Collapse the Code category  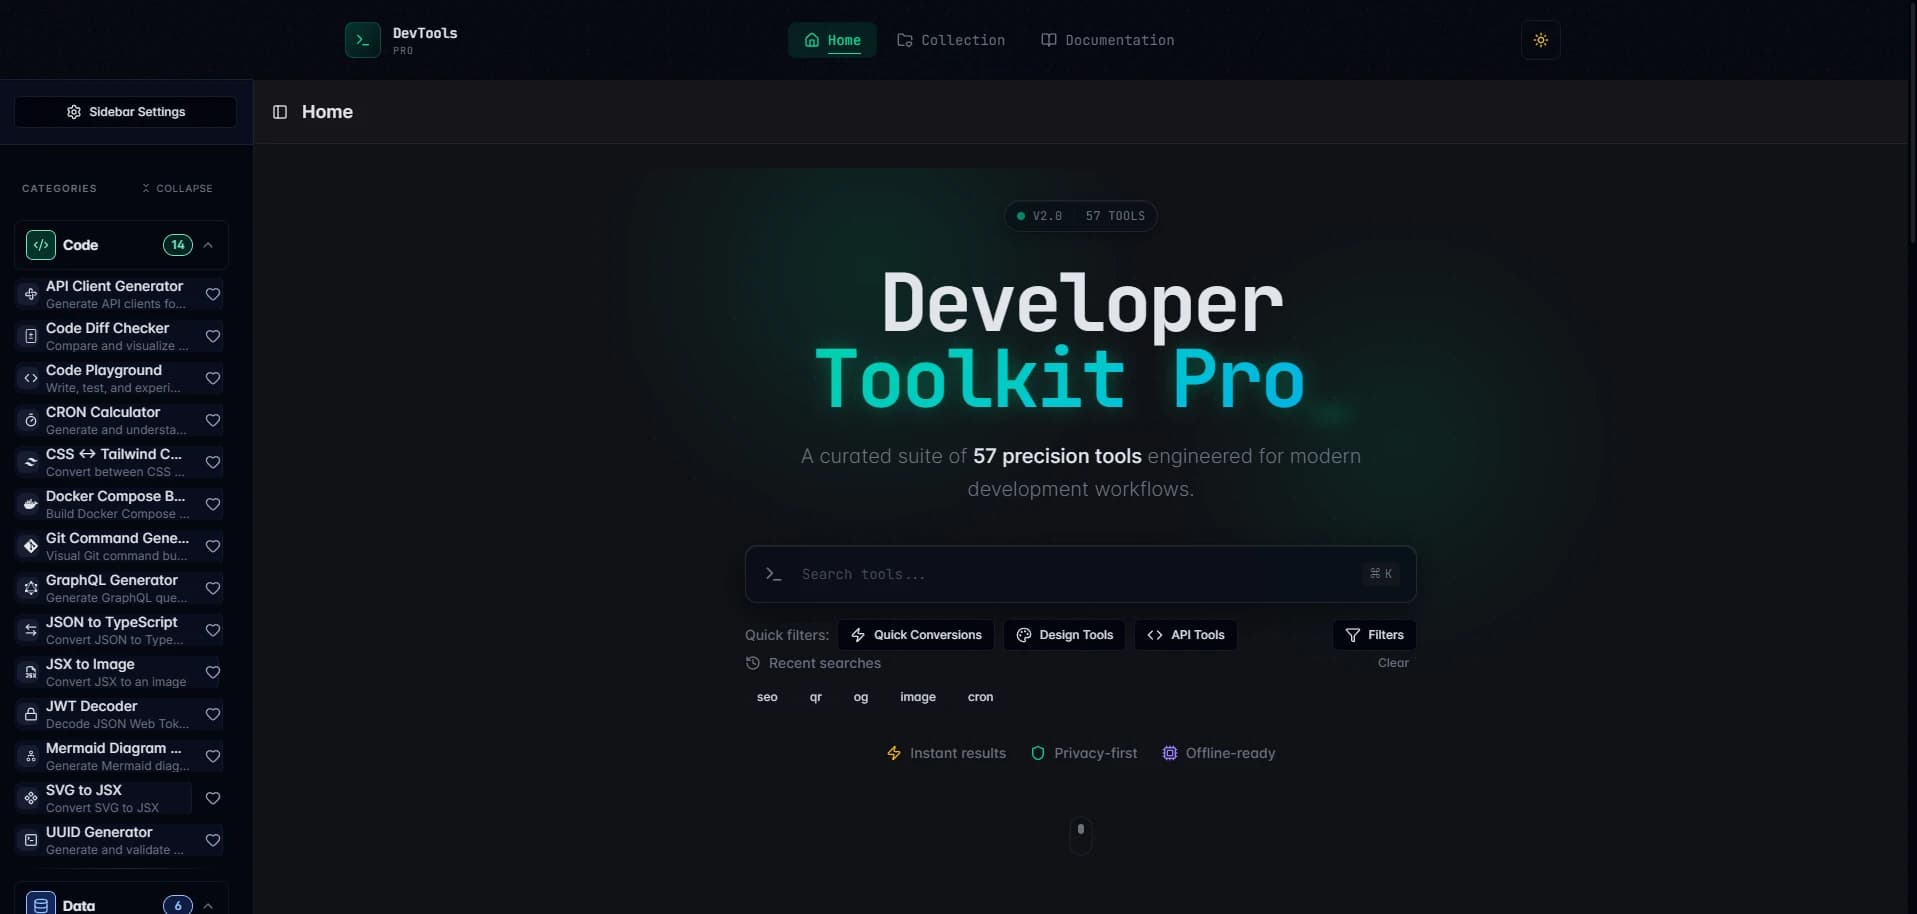(x=208, y=245)
